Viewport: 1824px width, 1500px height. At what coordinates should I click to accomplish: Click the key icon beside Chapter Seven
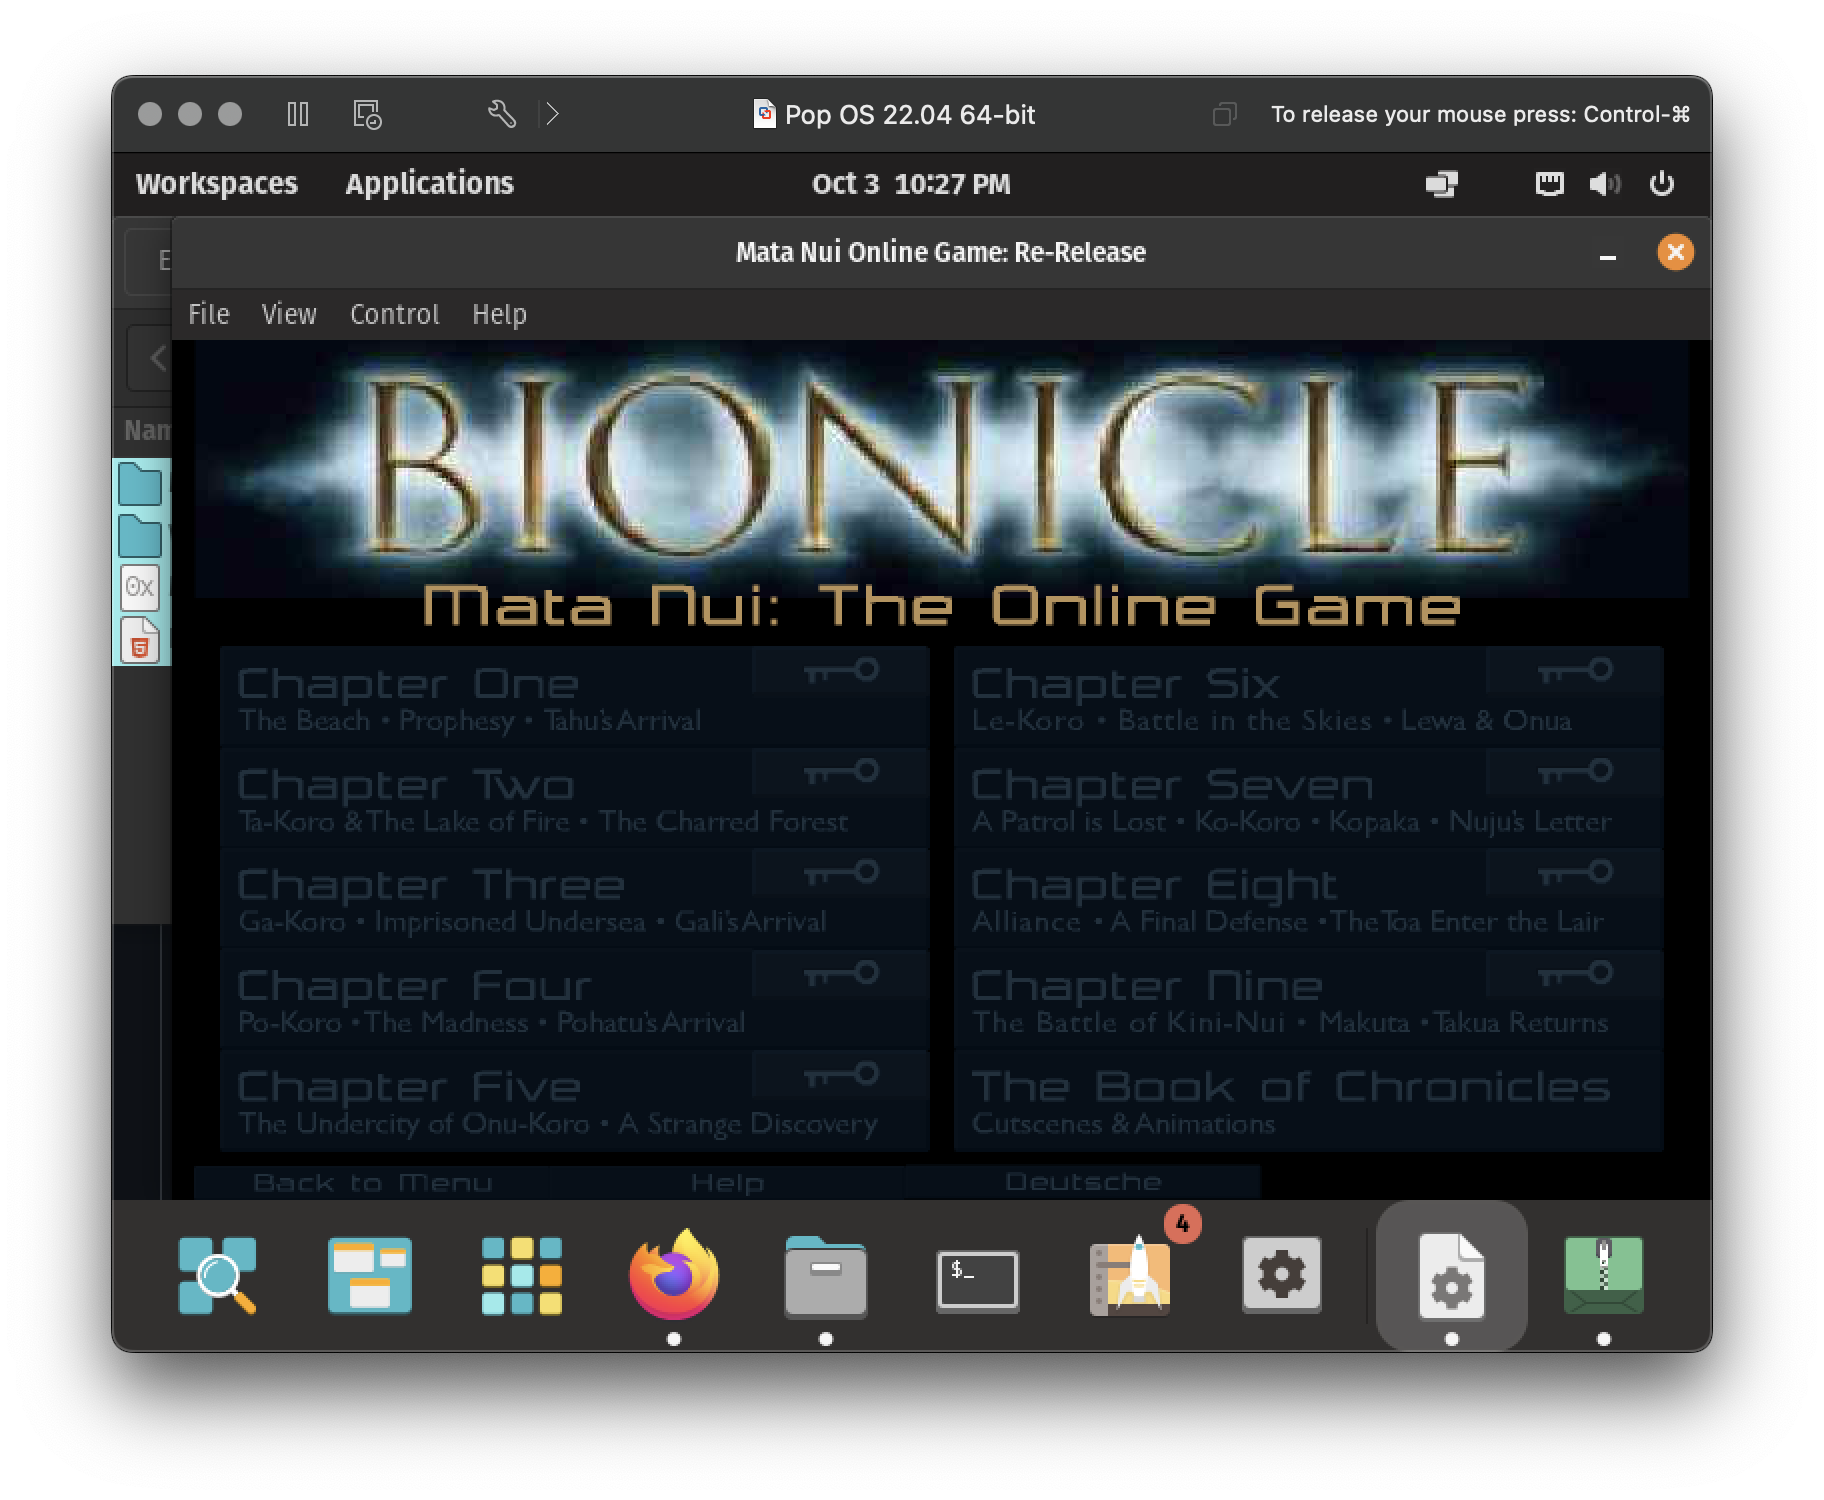1573,771
